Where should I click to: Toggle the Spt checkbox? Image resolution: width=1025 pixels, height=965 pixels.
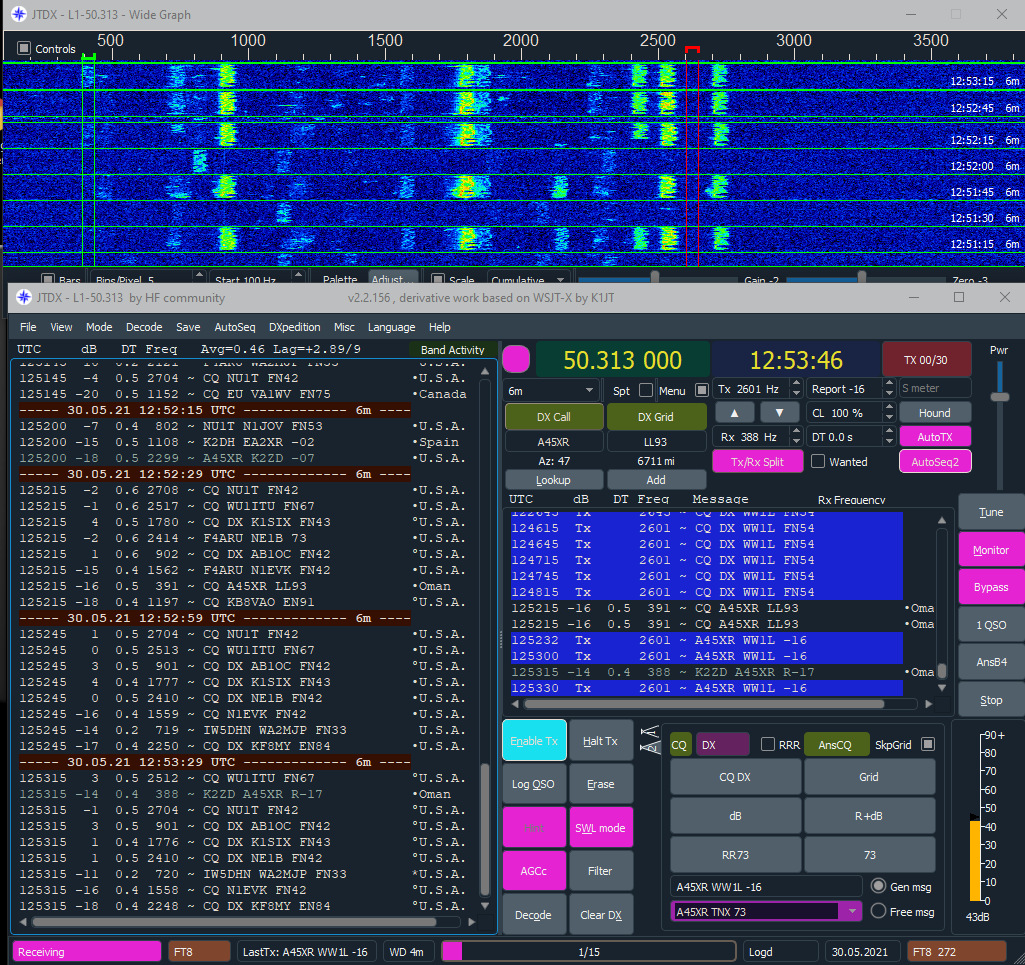coord(646,390)
